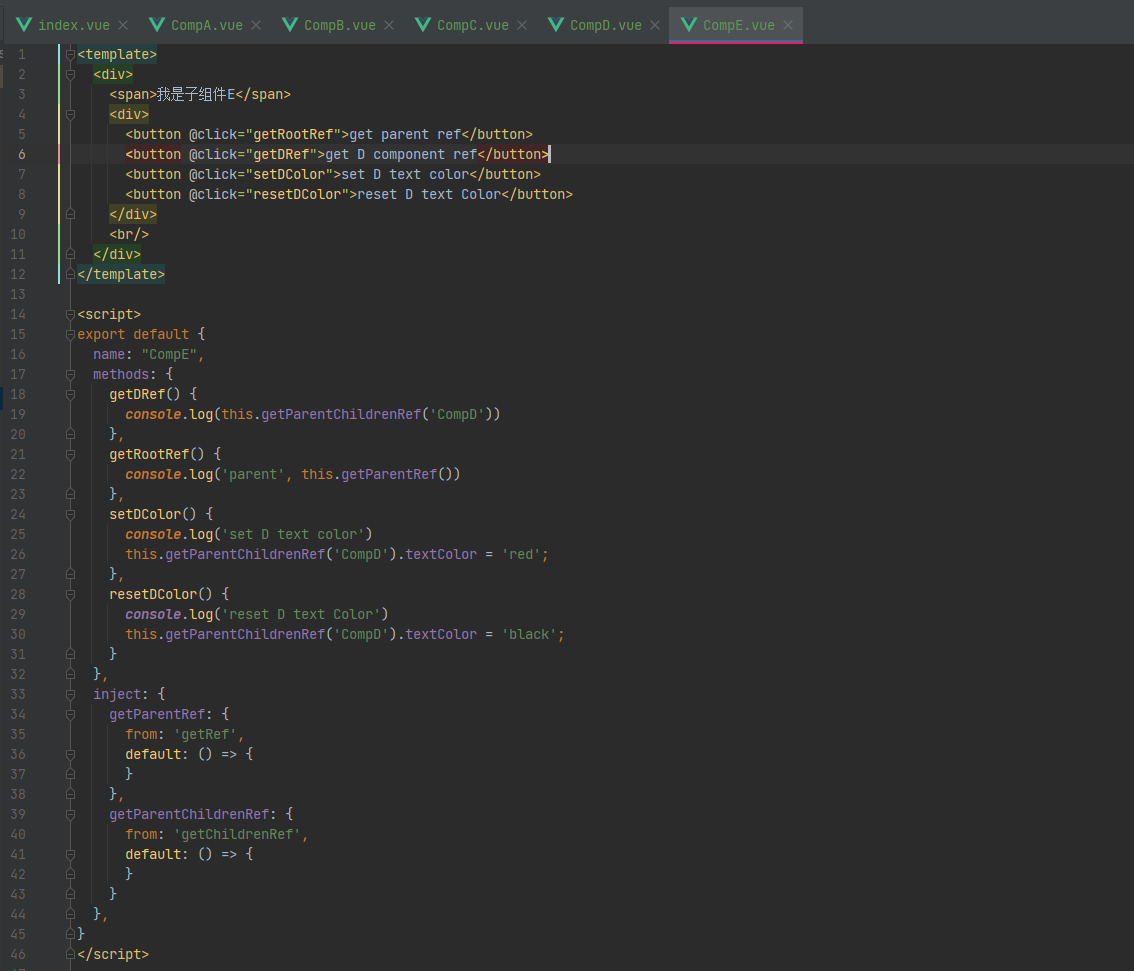The height and width of the screenshot is (971, 1134).
Task: Close the CompB.vue tab
Action: (389, 25)
